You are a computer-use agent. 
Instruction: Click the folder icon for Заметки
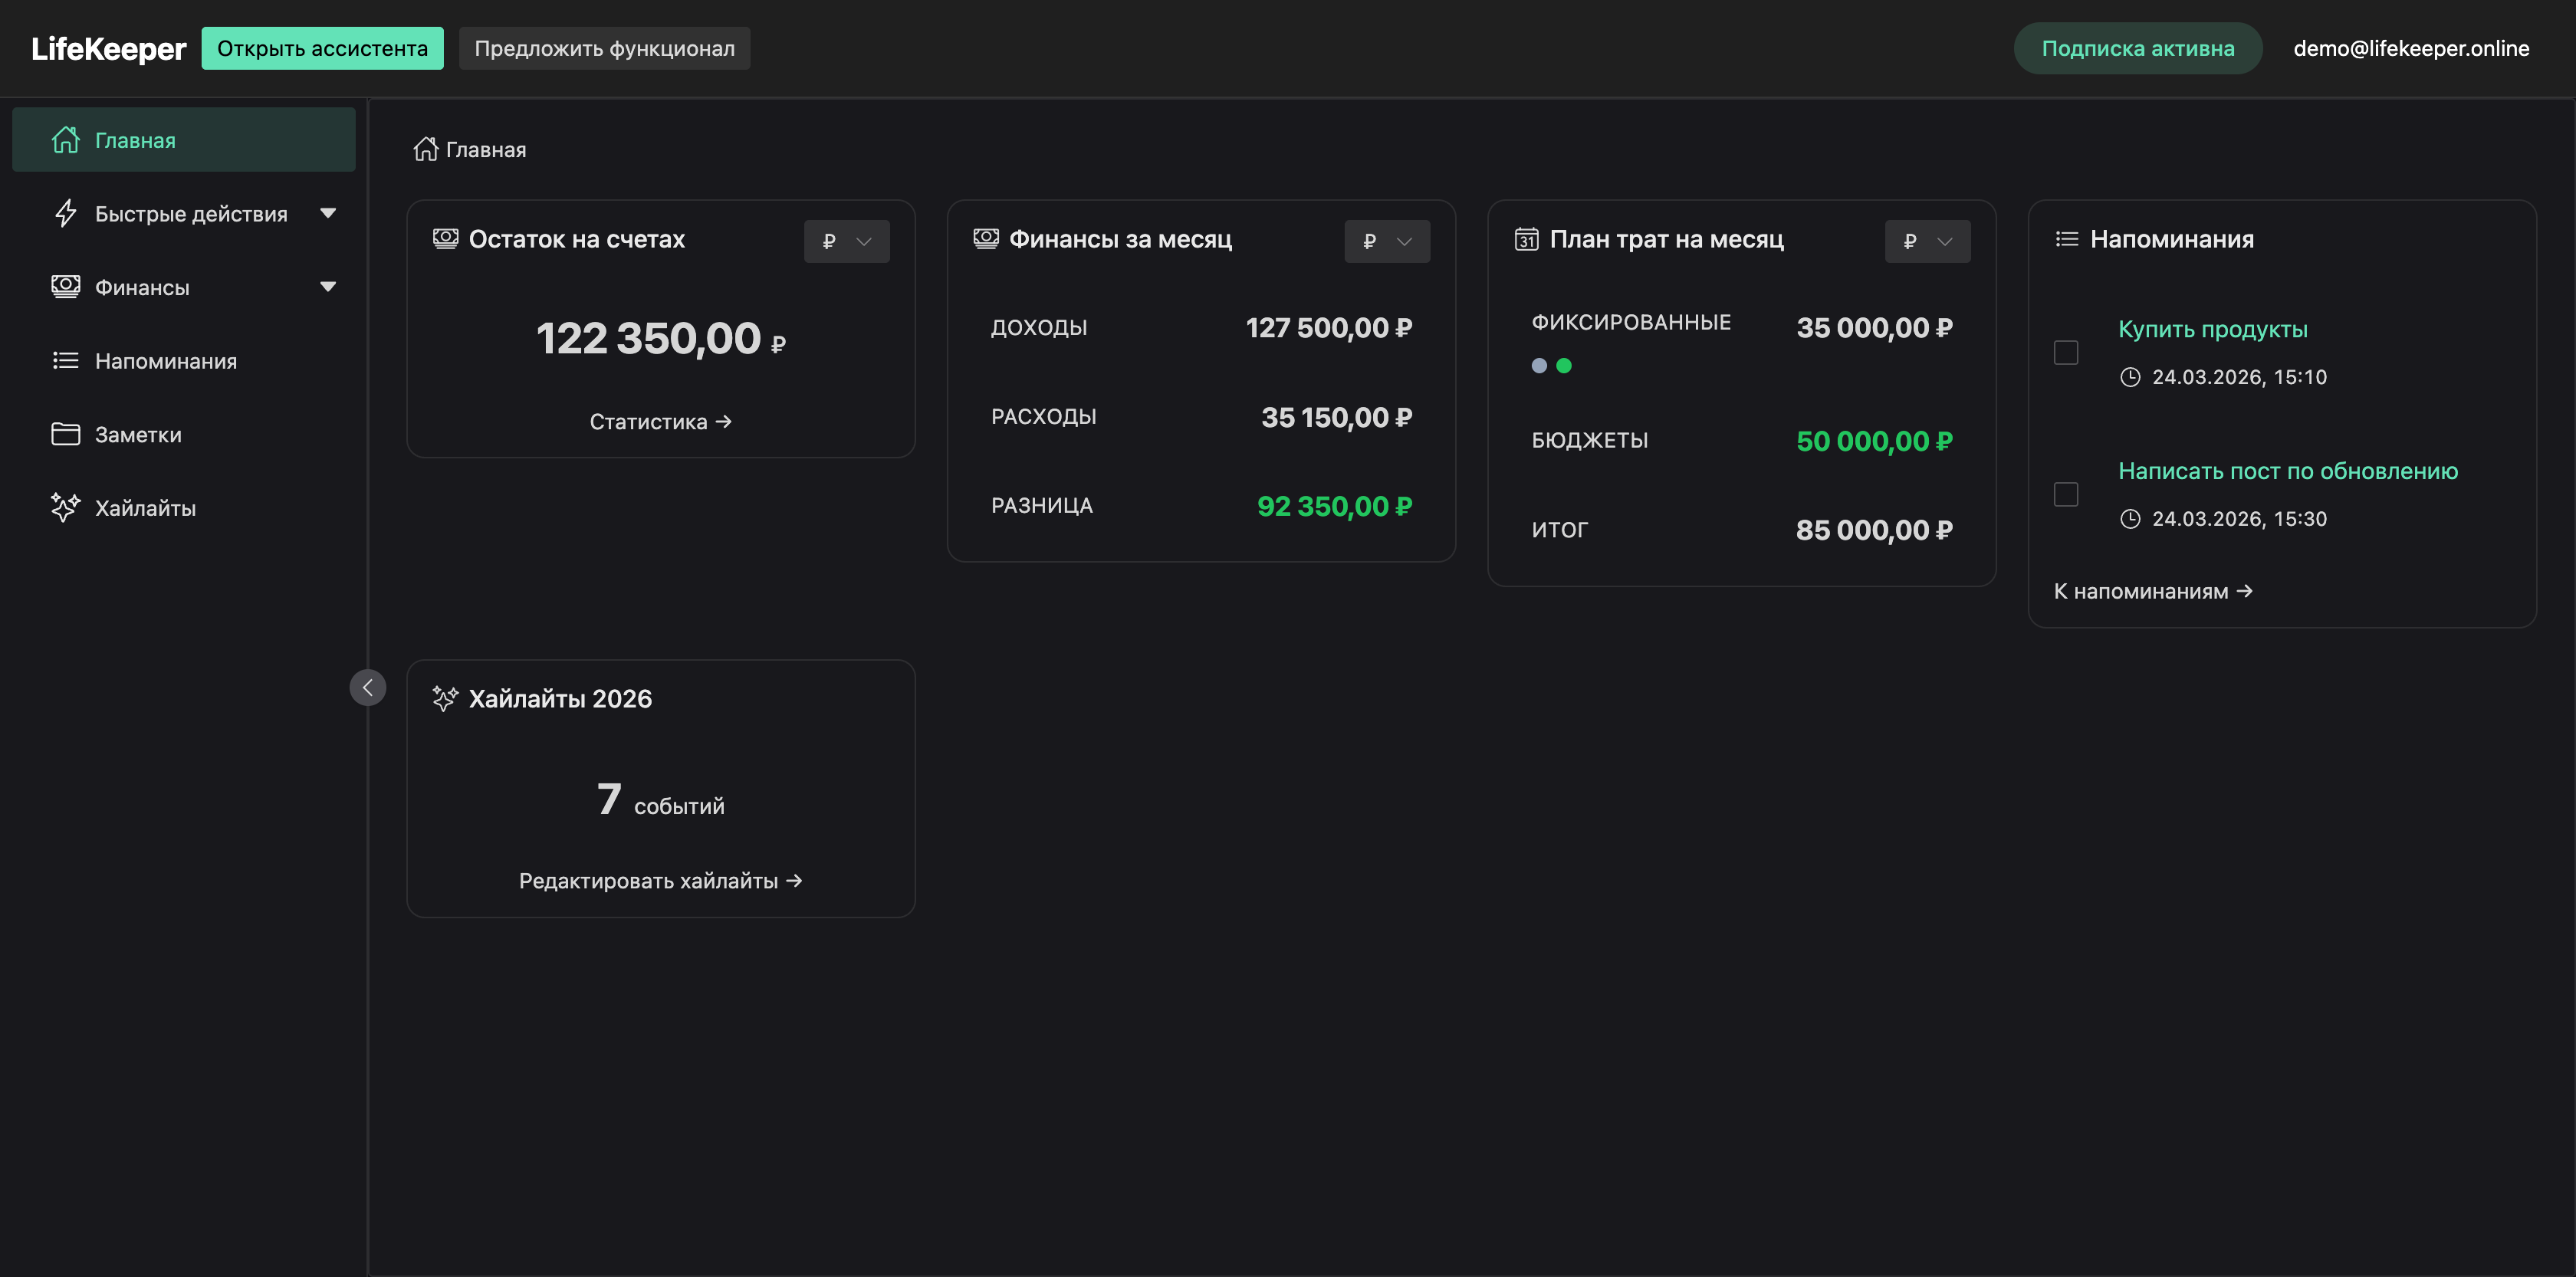[x=65, y=434]
